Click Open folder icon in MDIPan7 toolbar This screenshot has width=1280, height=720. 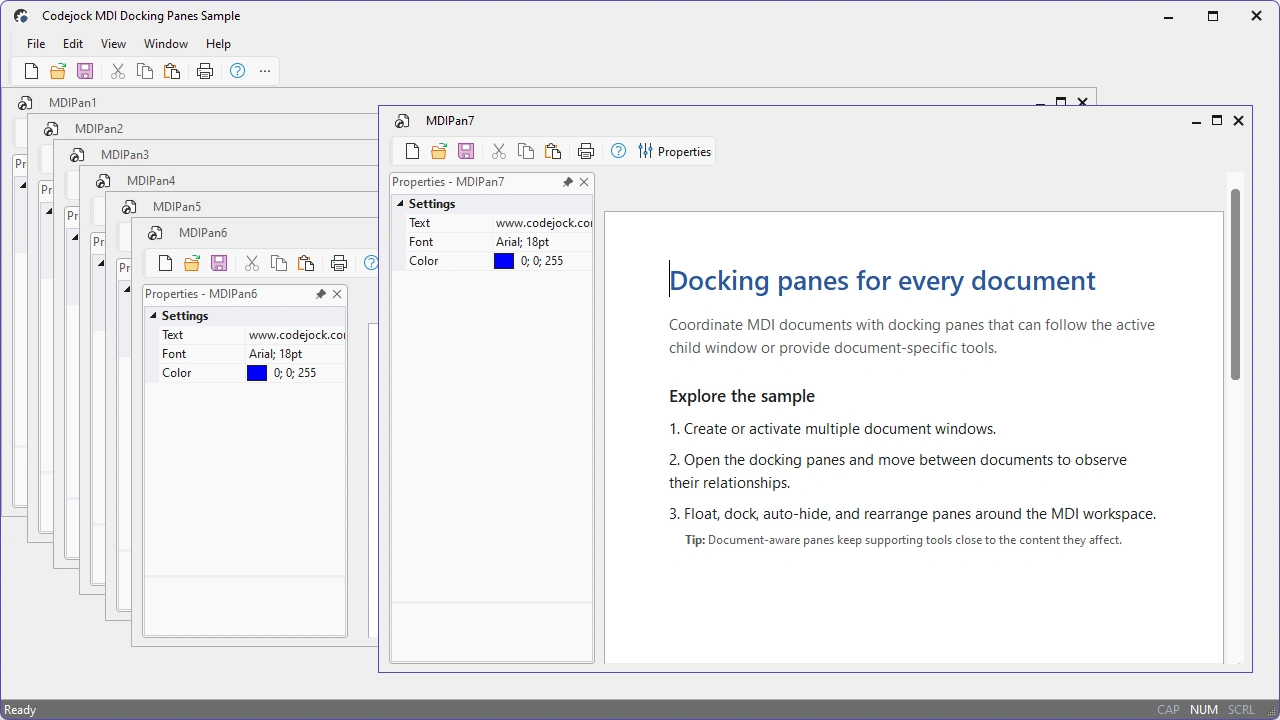pyautogui.click(x=439, y=151)
